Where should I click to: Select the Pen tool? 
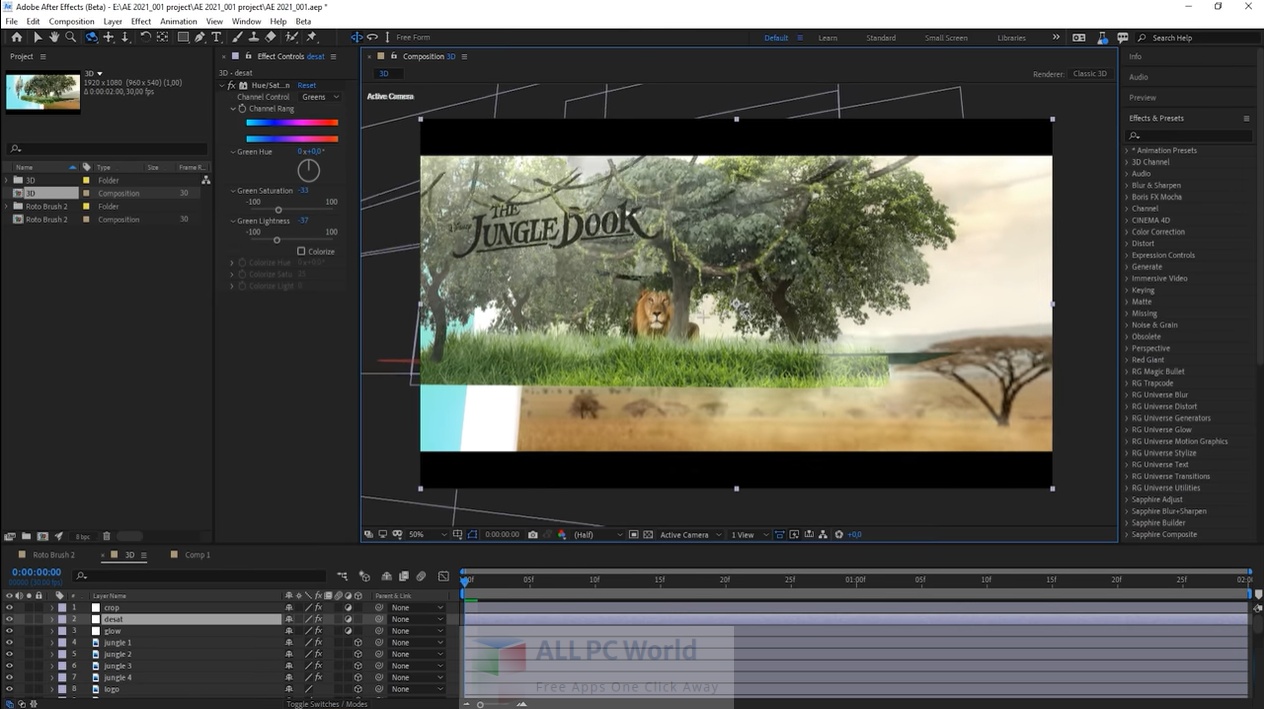click(x=200, y=37)
